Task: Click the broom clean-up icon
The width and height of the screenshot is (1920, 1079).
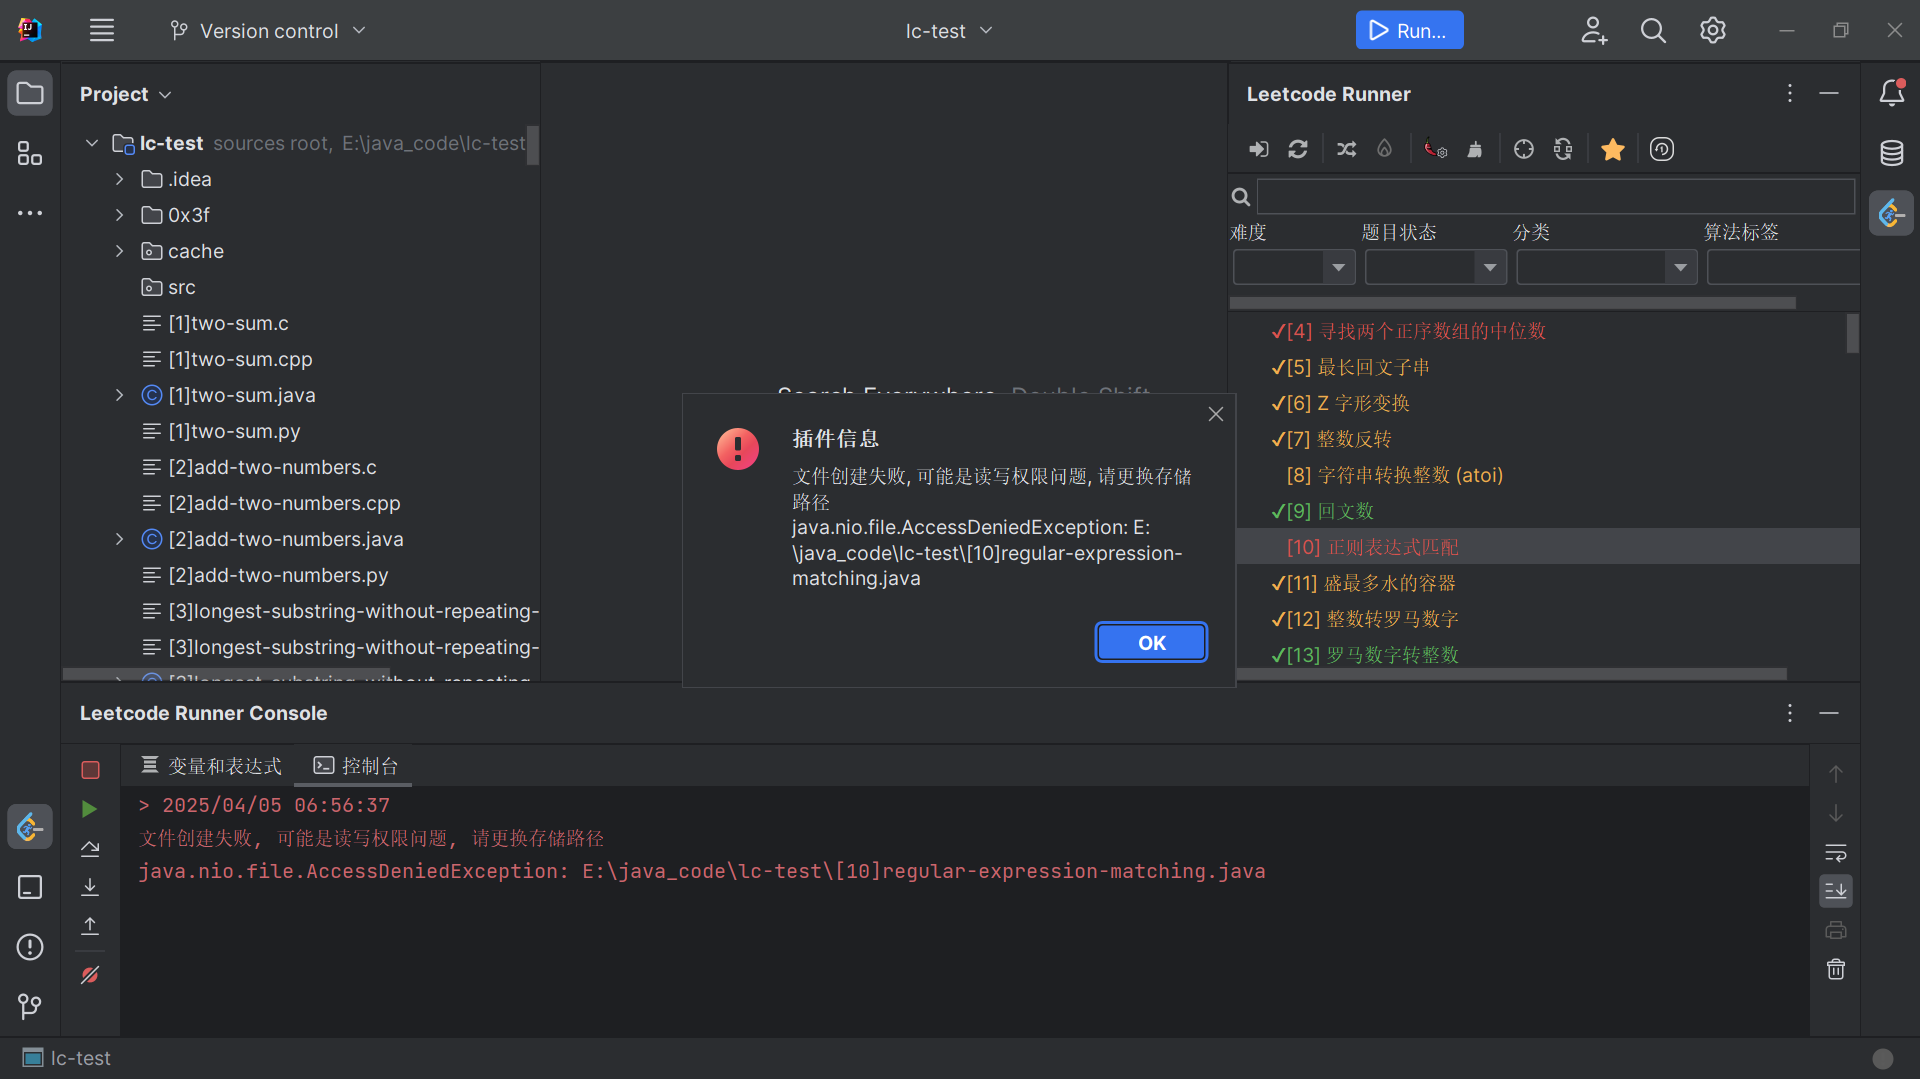Action: click(x=1475, y=149)
